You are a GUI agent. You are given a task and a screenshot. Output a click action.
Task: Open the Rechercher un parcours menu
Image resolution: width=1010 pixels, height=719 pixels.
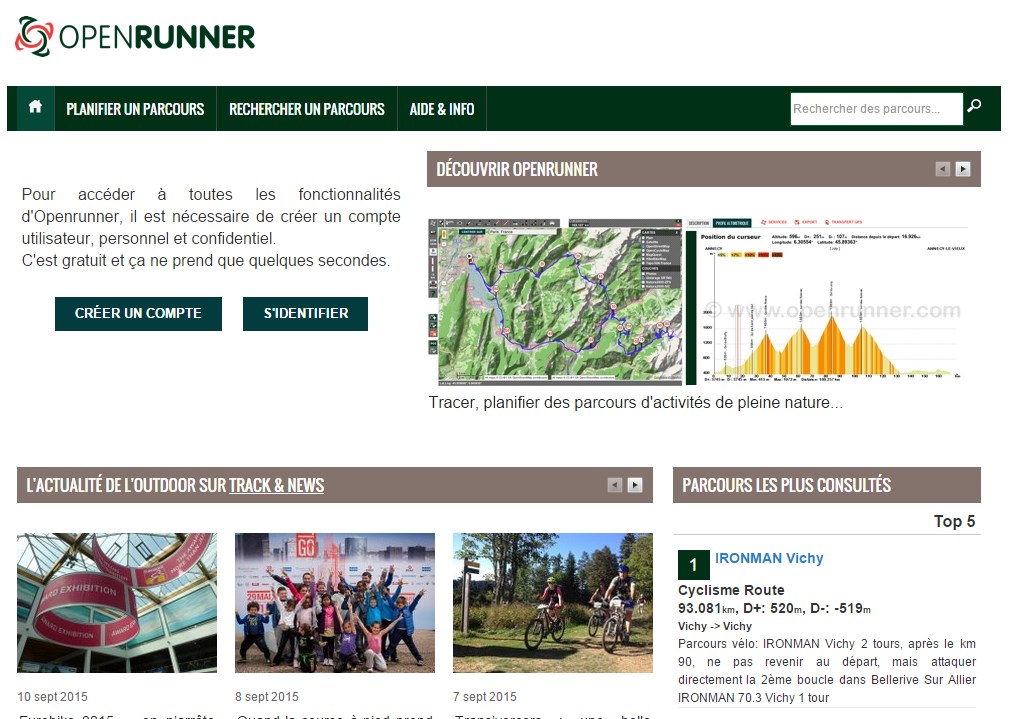pyautogui.click(x=306, y=109)
